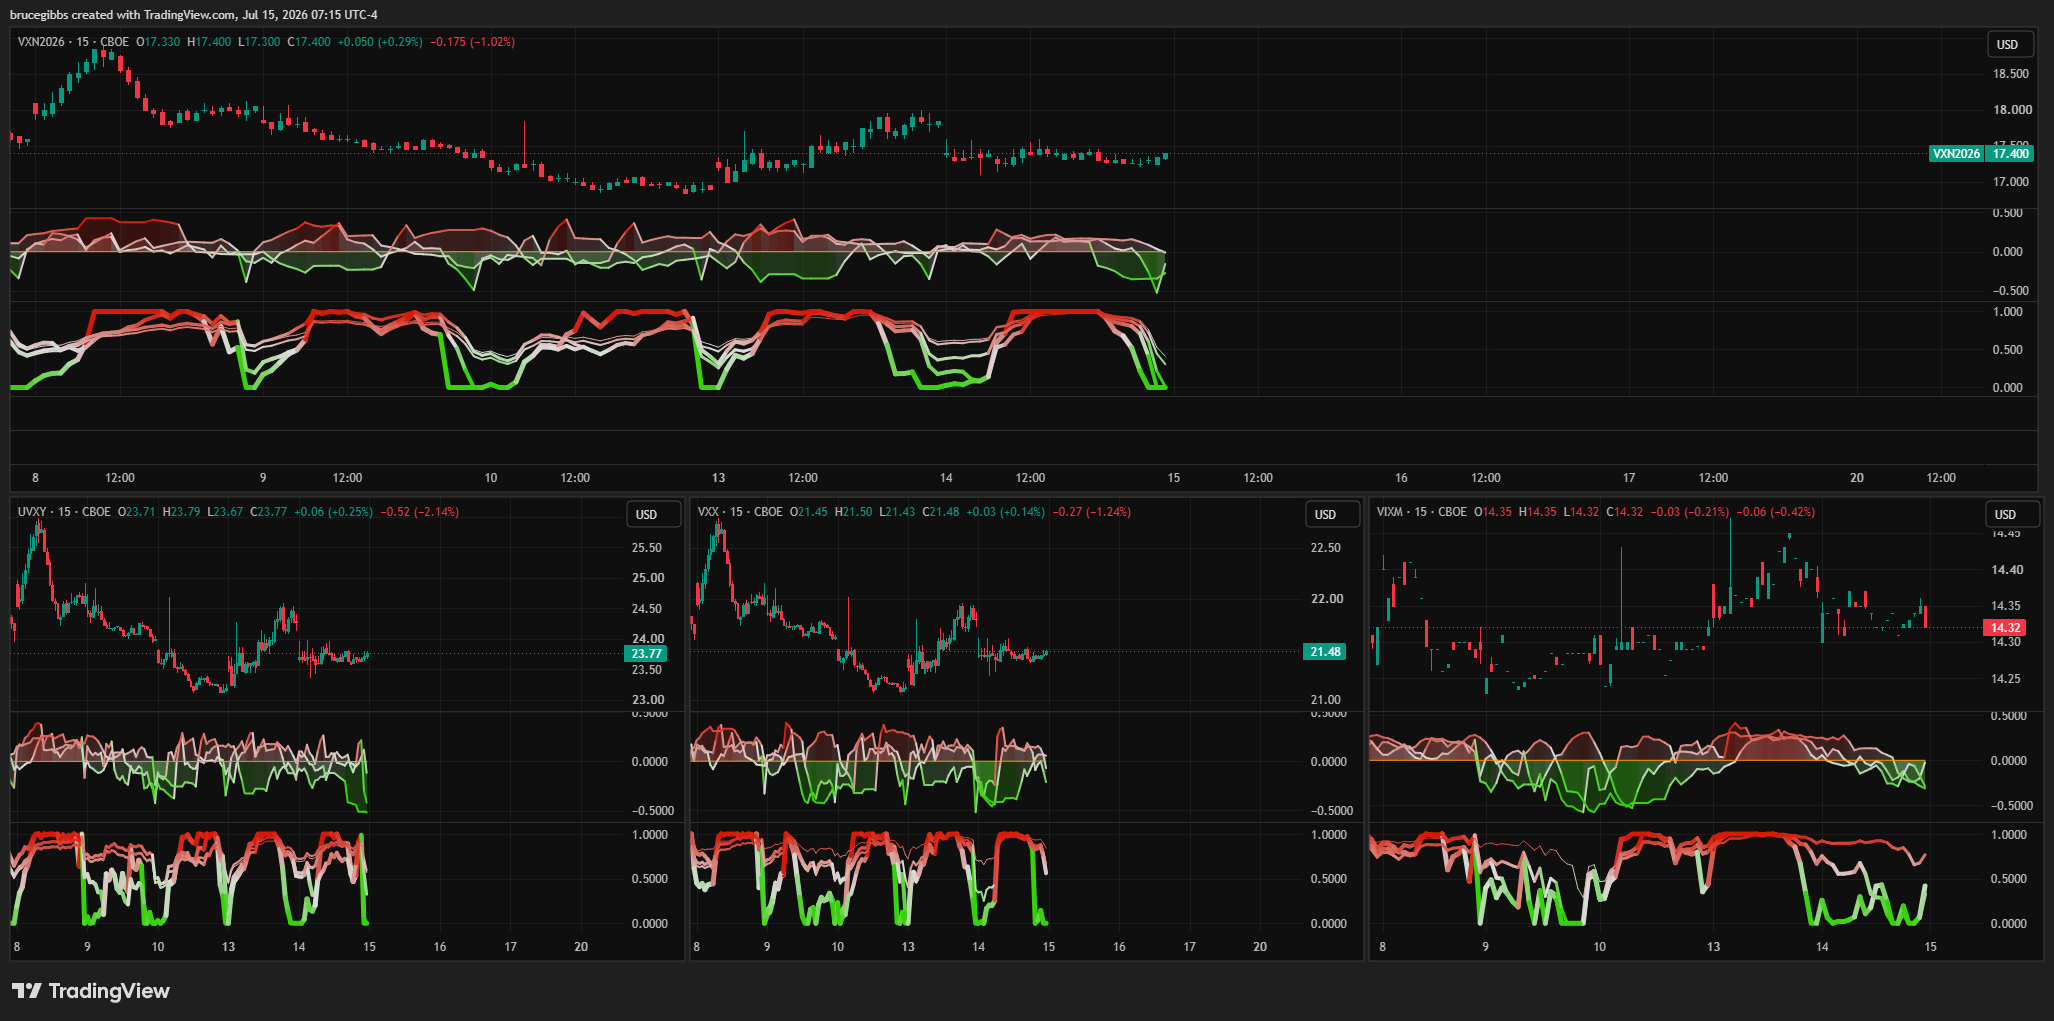The width and height of the screenshot is (2054, 1021).
Task: Click the 14.40 value on VIXM price scale
Action: coord(2006,570)
